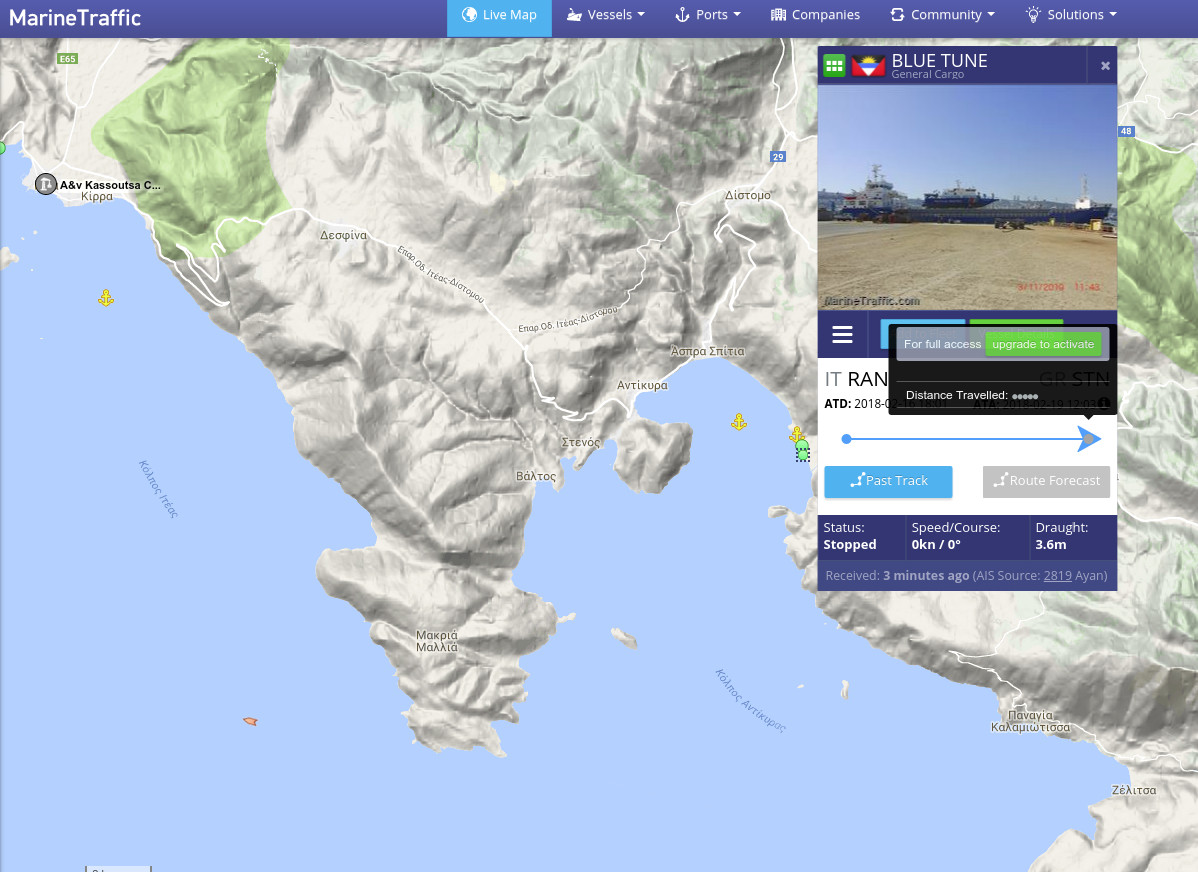Click the Speed/Course value '0kn / 0°'
This screenshot has height=872, width=1198.
[x=936, y=544]
